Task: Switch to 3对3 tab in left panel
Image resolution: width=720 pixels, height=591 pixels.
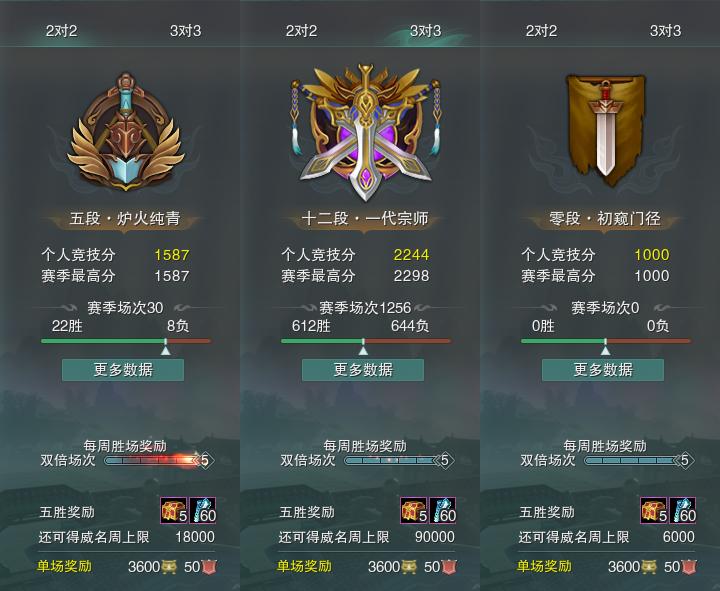Action: [186, 31]
